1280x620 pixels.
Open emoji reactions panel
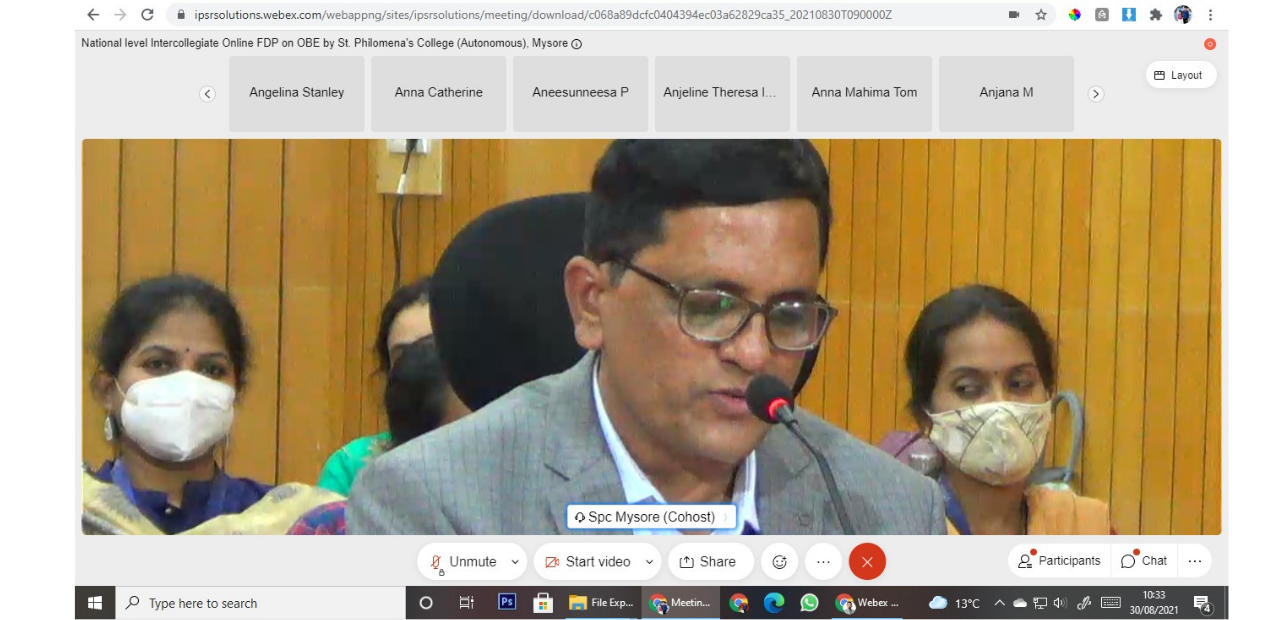click(x=780, y=562)
